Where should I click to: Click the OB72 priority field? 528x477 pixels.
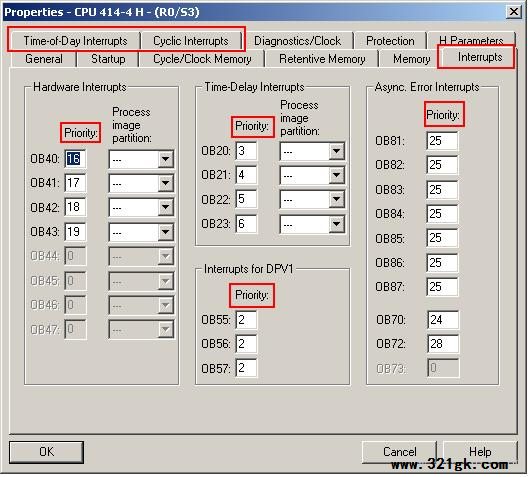coord(443,344)
